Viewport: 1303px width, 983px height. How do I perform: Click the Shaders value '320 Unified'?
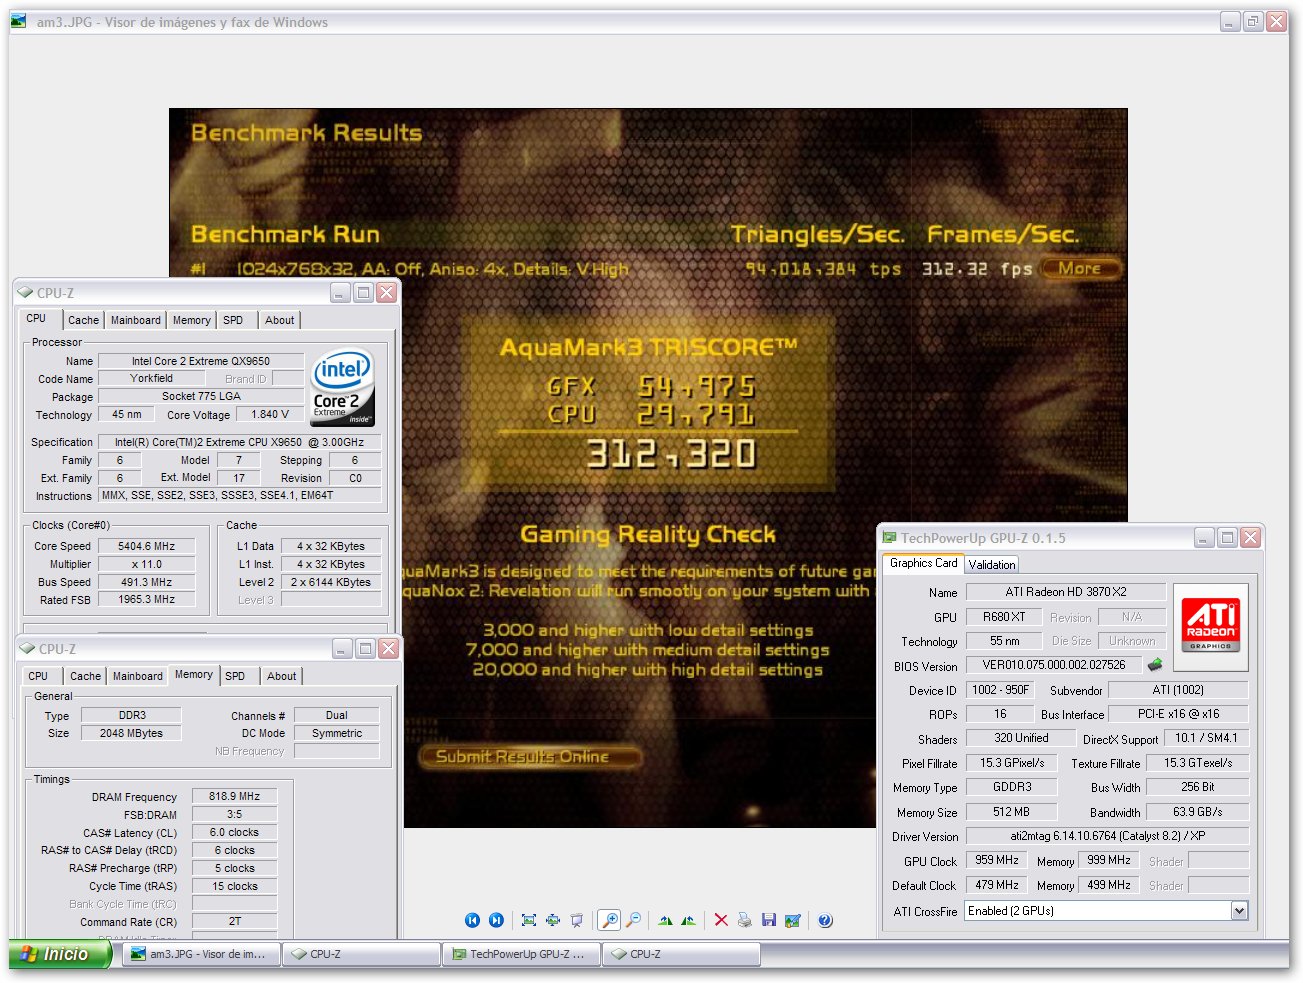1021,738
